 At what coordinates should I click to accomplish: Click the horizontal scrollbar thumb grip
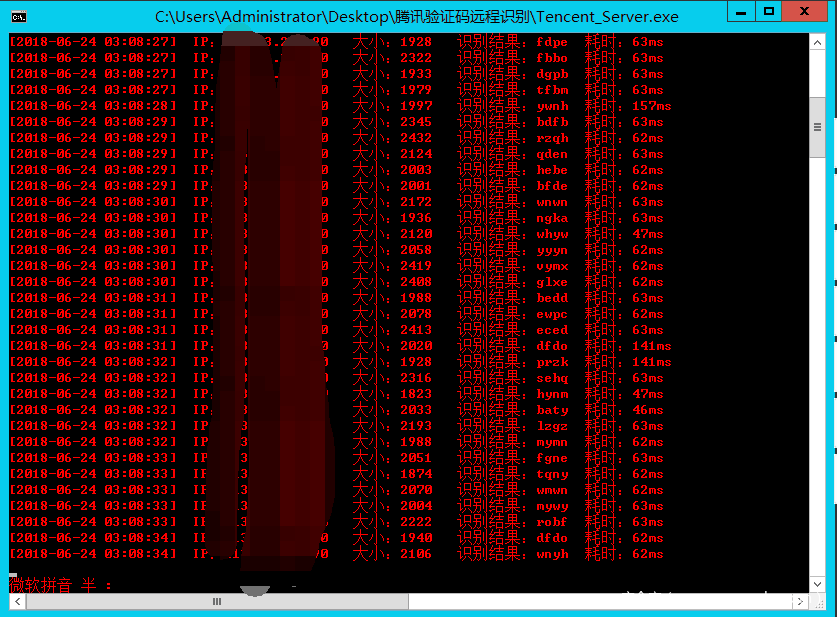pos(216,601)
